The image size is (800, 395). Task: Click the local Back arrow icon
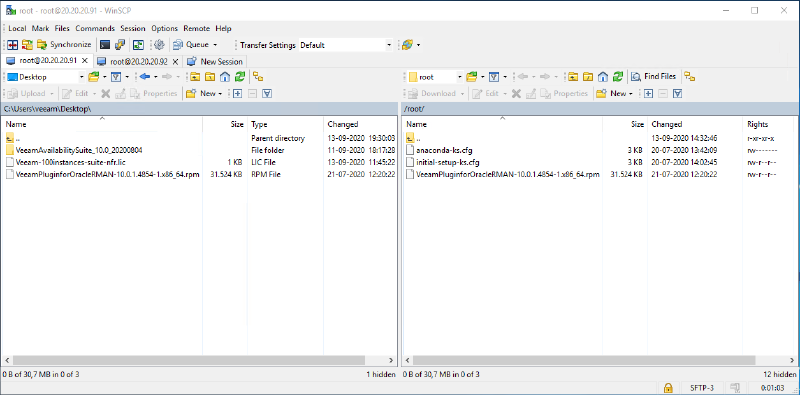[x=145, y=77]
